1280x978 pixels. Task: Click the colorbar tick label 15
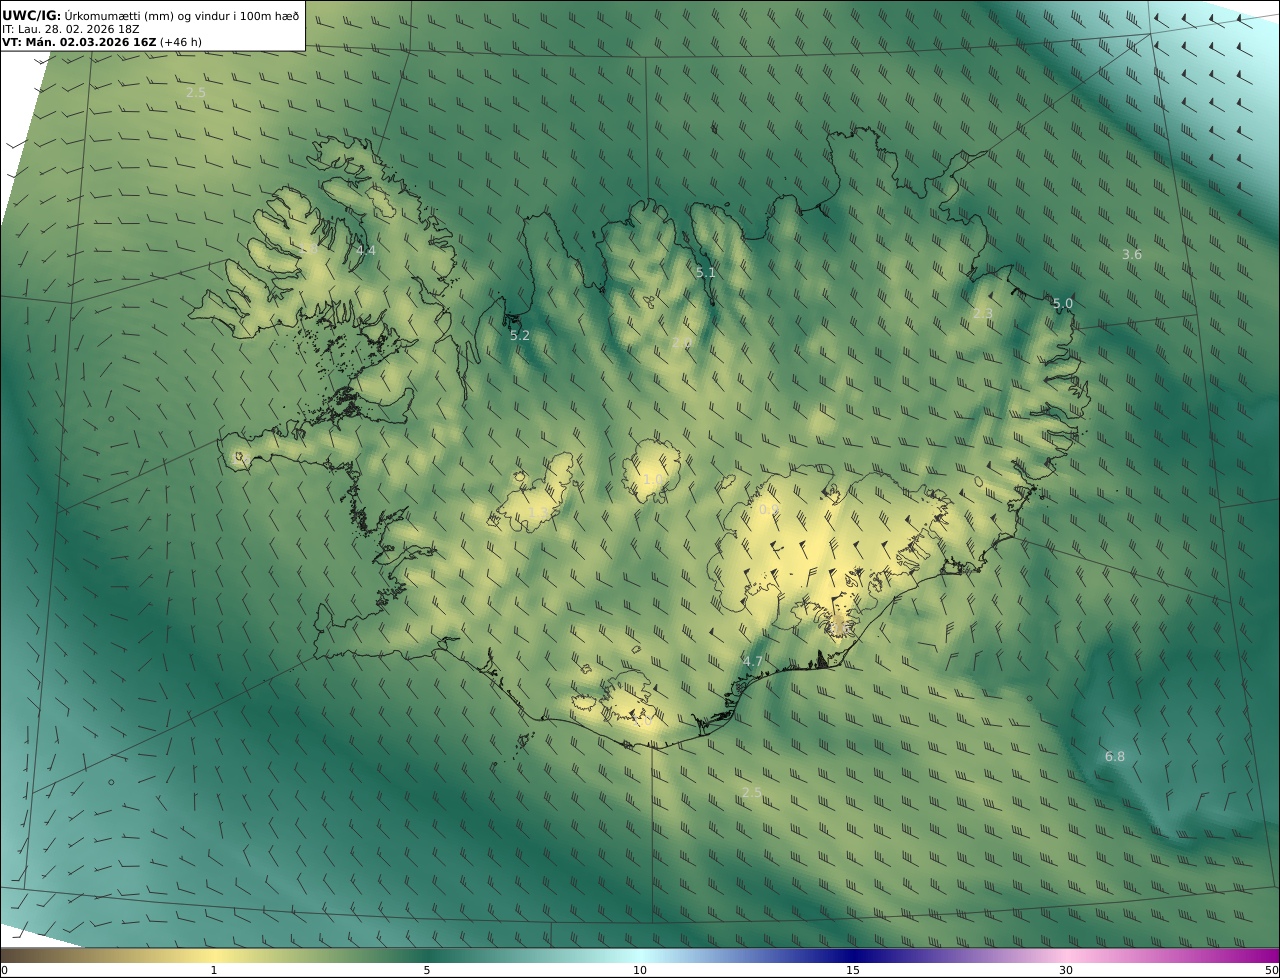853,970
